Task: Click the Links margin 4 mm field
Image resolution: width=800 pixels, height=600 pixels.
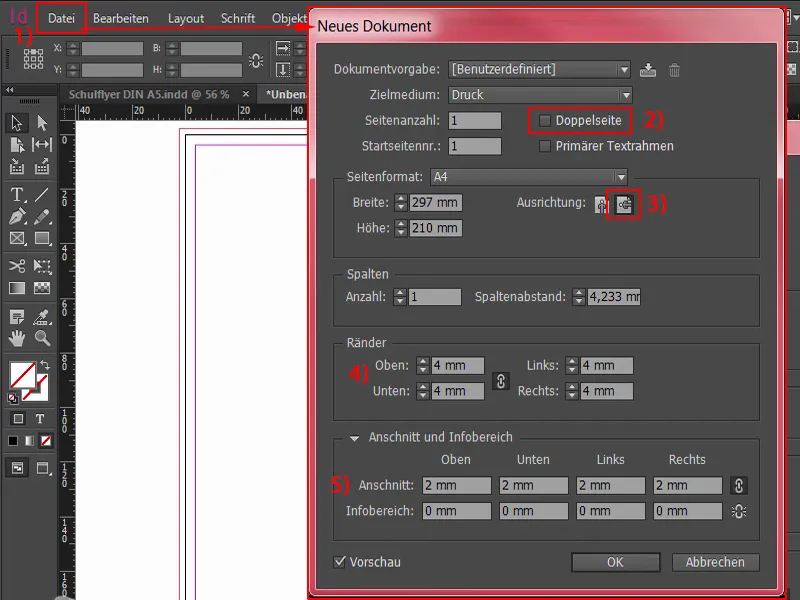Action: (x=606, y=365)
